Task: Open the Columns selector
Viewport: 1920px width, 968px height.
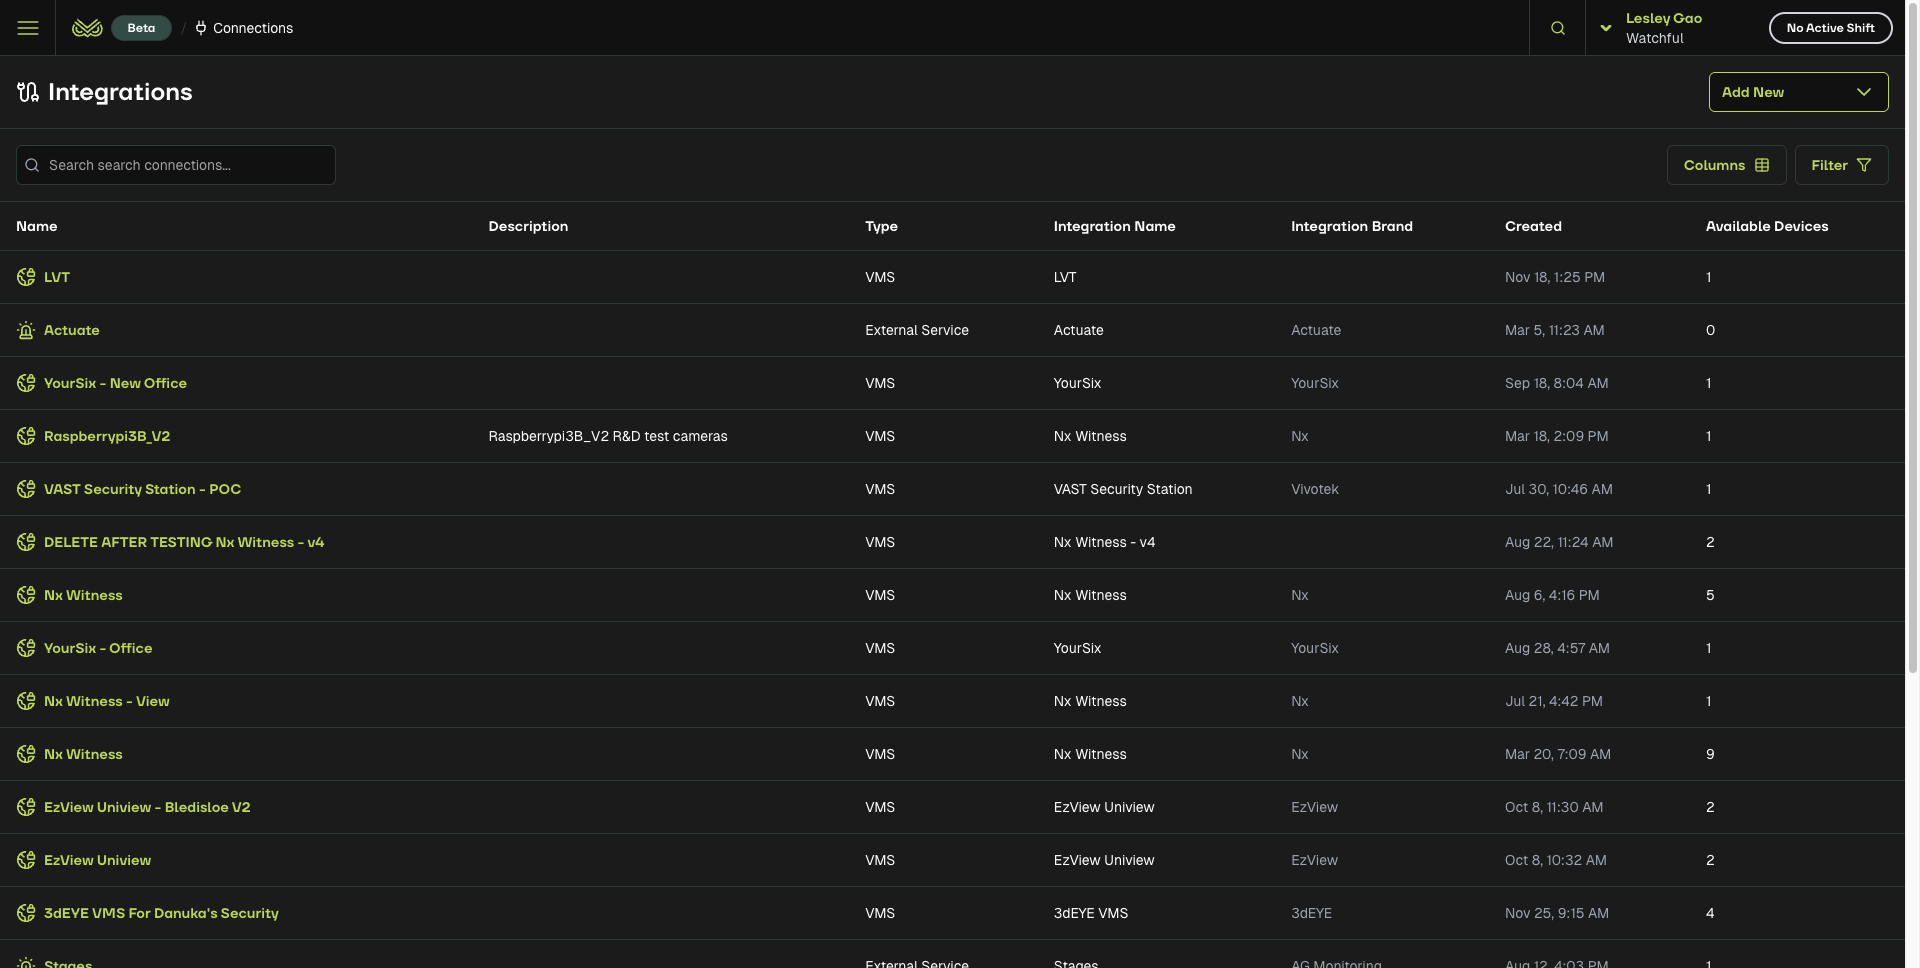Action: [x=1726, y=165]
